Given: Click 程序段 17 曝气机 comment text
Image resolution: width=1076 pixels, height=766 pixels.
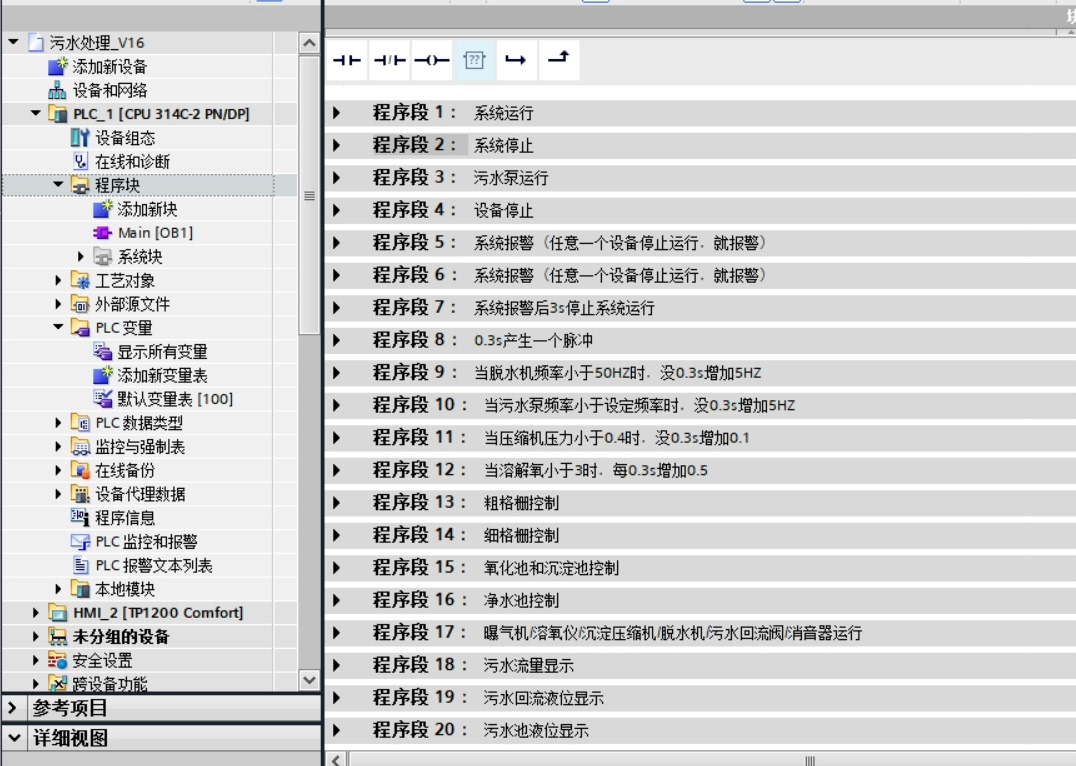Looking at the screenshot, I should (x=672, y=633).
